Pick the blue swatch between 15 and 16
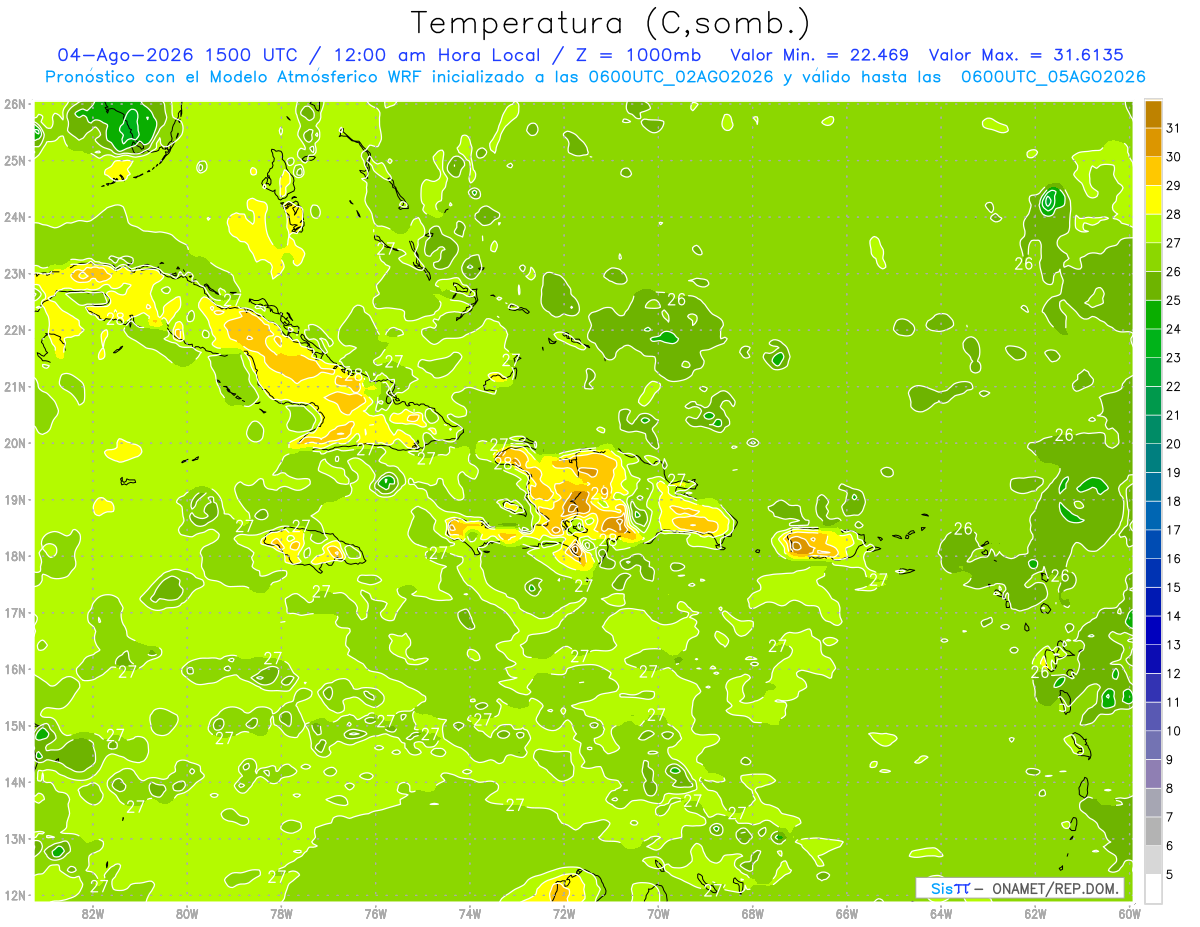This screenshot has width=1200, height=927. click(1153, 573)
